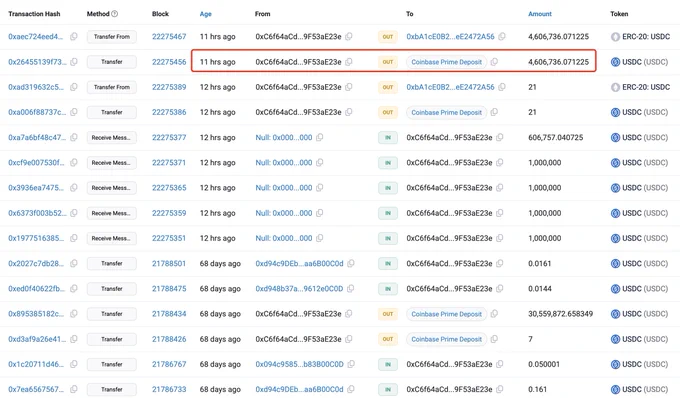Open block 22275359
The height and width of the screenshot is (398, 680).
click(x=169, y=213)
